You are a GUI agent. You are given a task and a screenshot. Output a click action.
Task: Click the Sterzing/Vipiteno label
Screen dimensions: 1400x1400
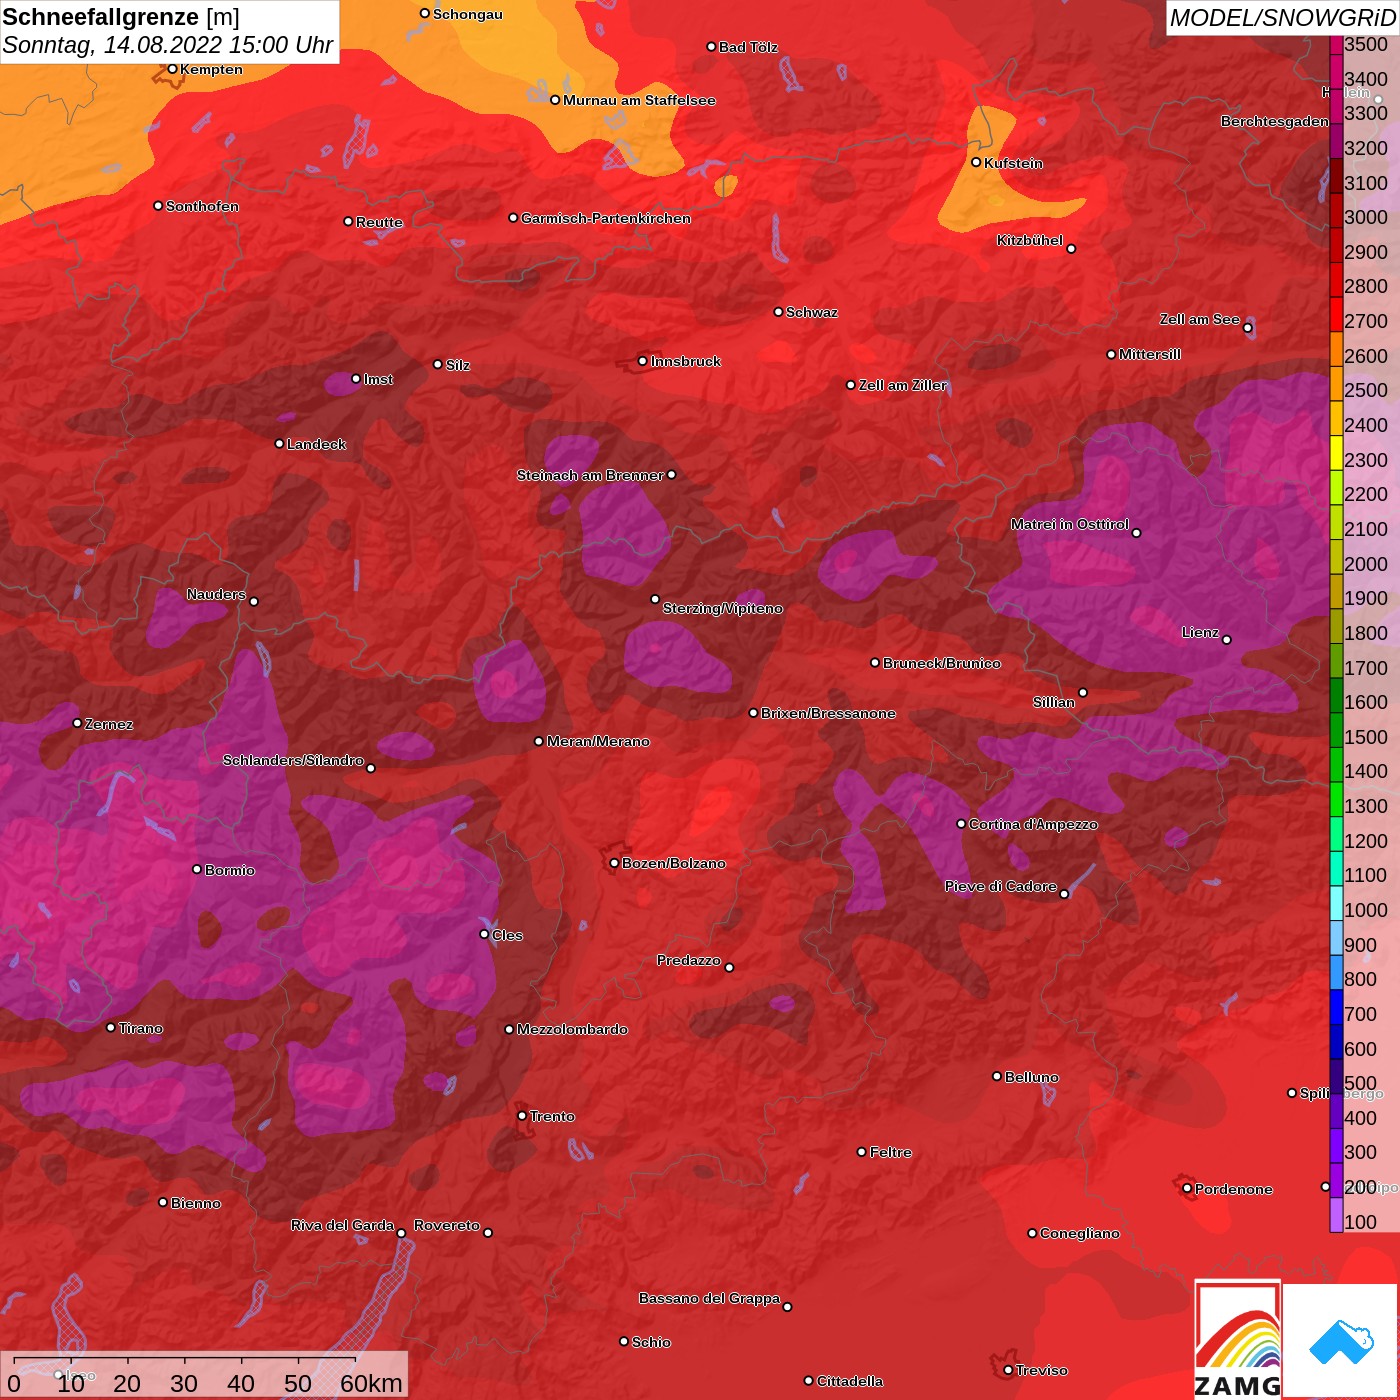(x=723, y=608)
